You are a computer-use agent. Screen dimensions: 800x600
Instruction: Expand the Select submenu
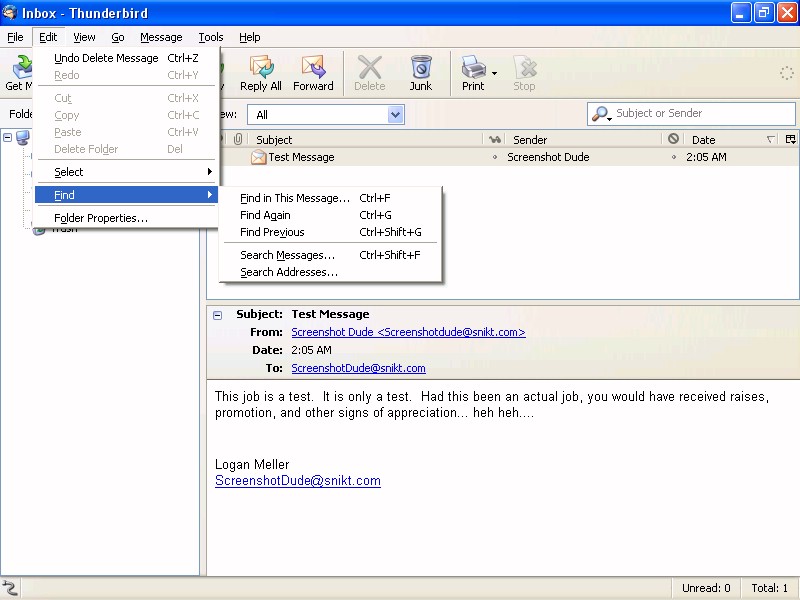[x=128, y=172]
